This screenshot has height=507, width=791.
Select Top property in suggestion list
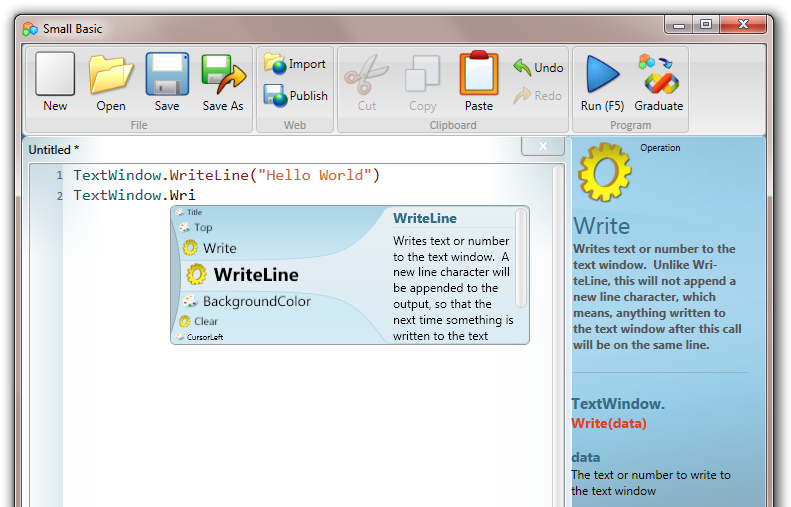[196, 228]
